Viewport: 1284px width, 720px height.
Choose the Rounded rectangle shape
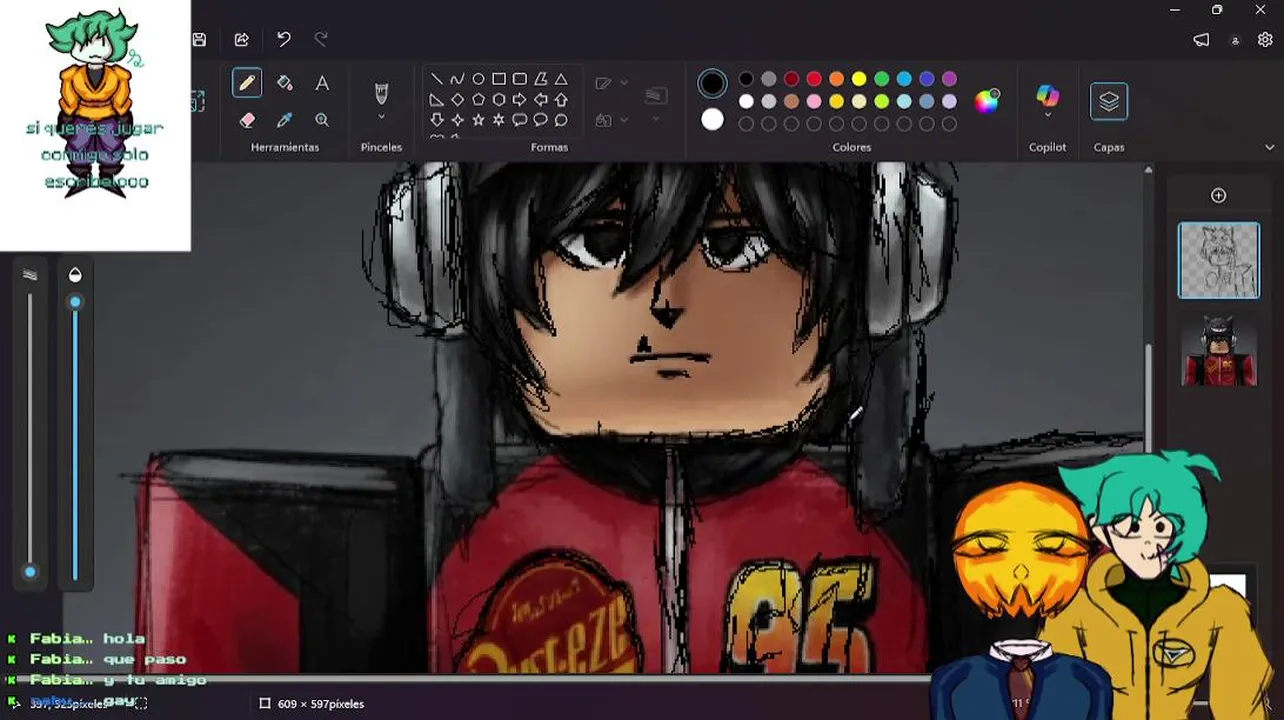[520, 79]
